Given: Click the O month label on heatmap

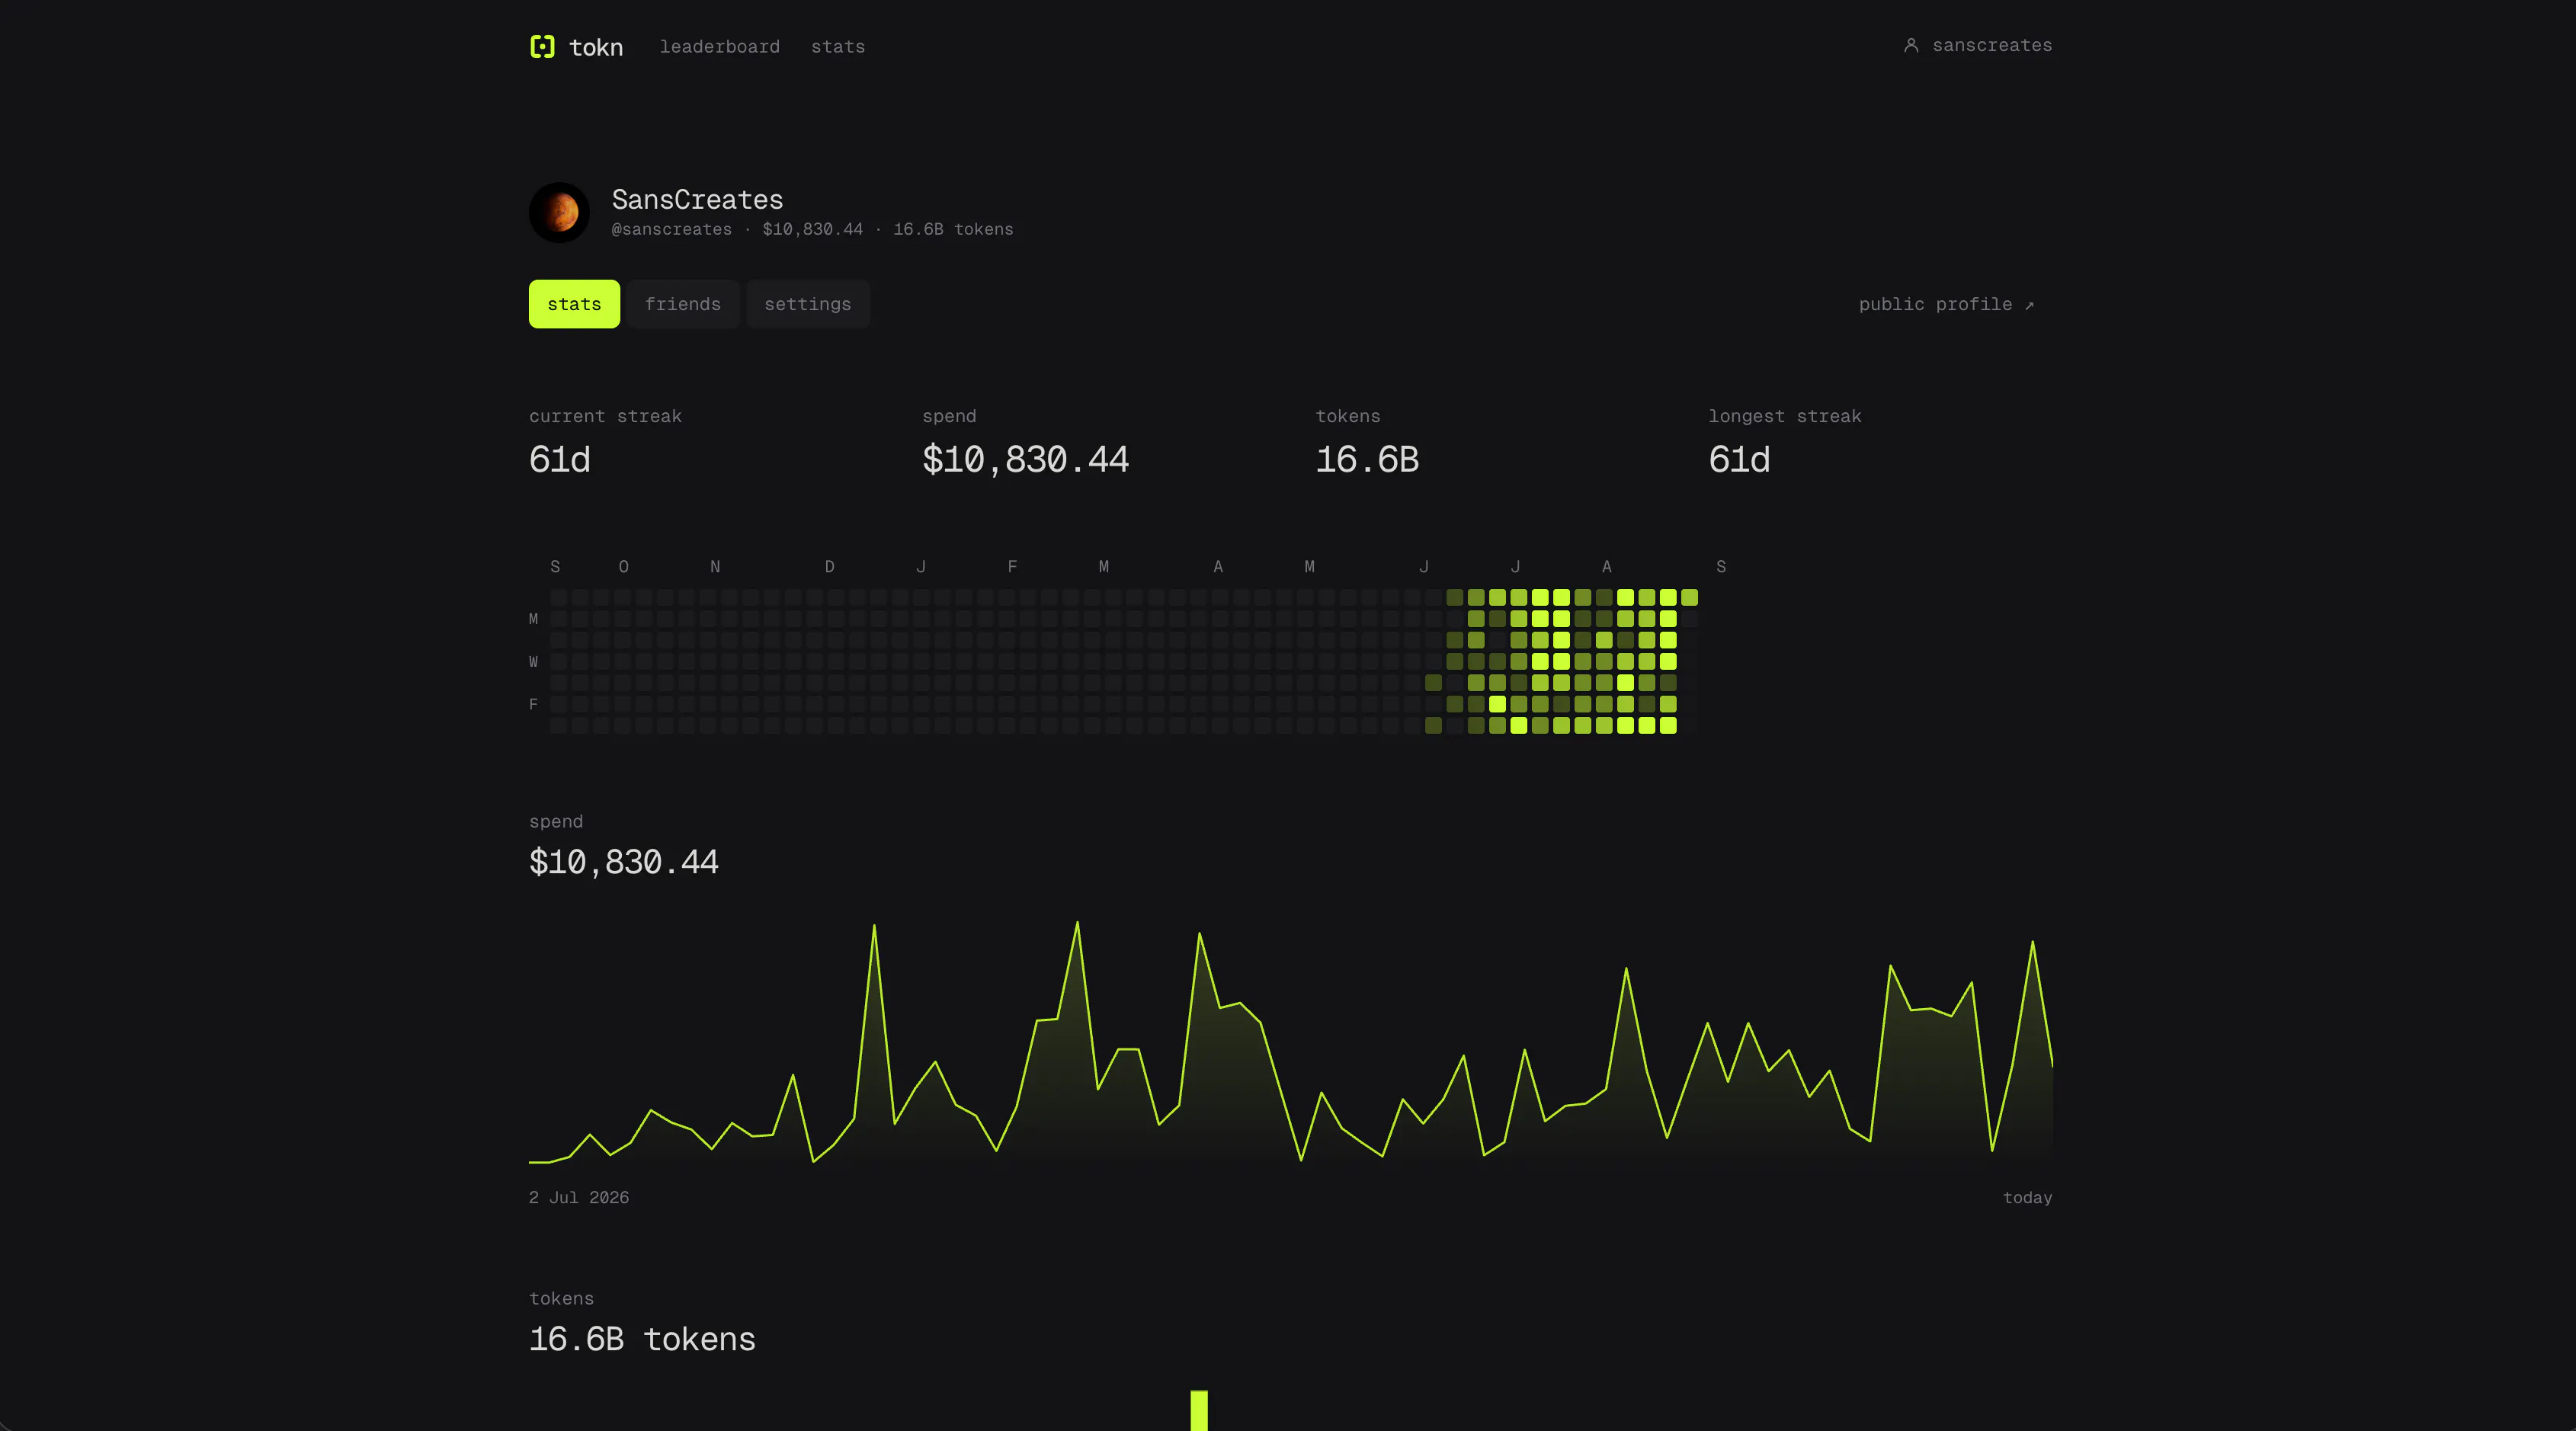Looking at the screenshot, I should tap(623, 566).
